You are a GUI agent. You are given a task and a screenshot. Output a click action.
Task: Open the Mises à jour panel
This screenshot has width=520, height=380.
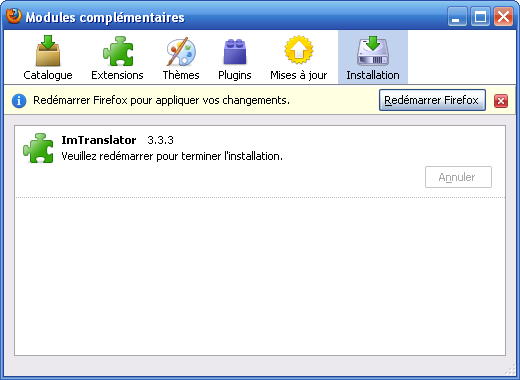click(299, 57)
